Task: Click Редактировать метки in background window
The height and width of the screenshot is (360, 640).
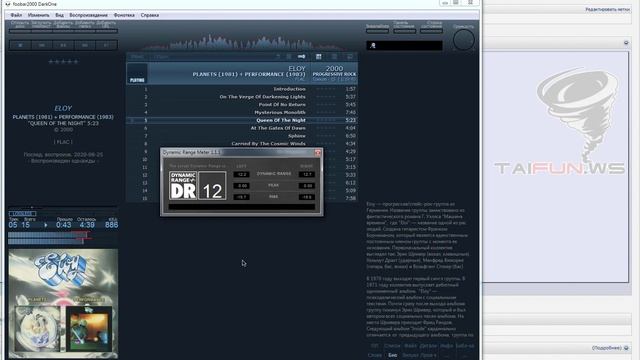Action: click(607, 9)
